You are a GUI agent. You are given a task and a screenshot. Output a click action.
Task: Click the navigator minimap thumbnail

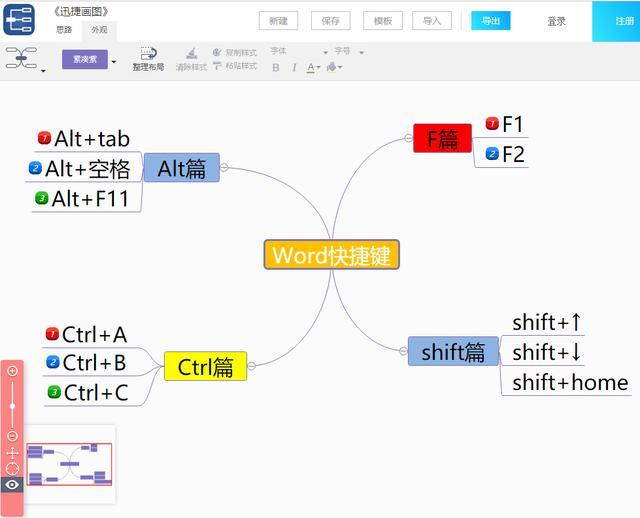tap(69, 464)
